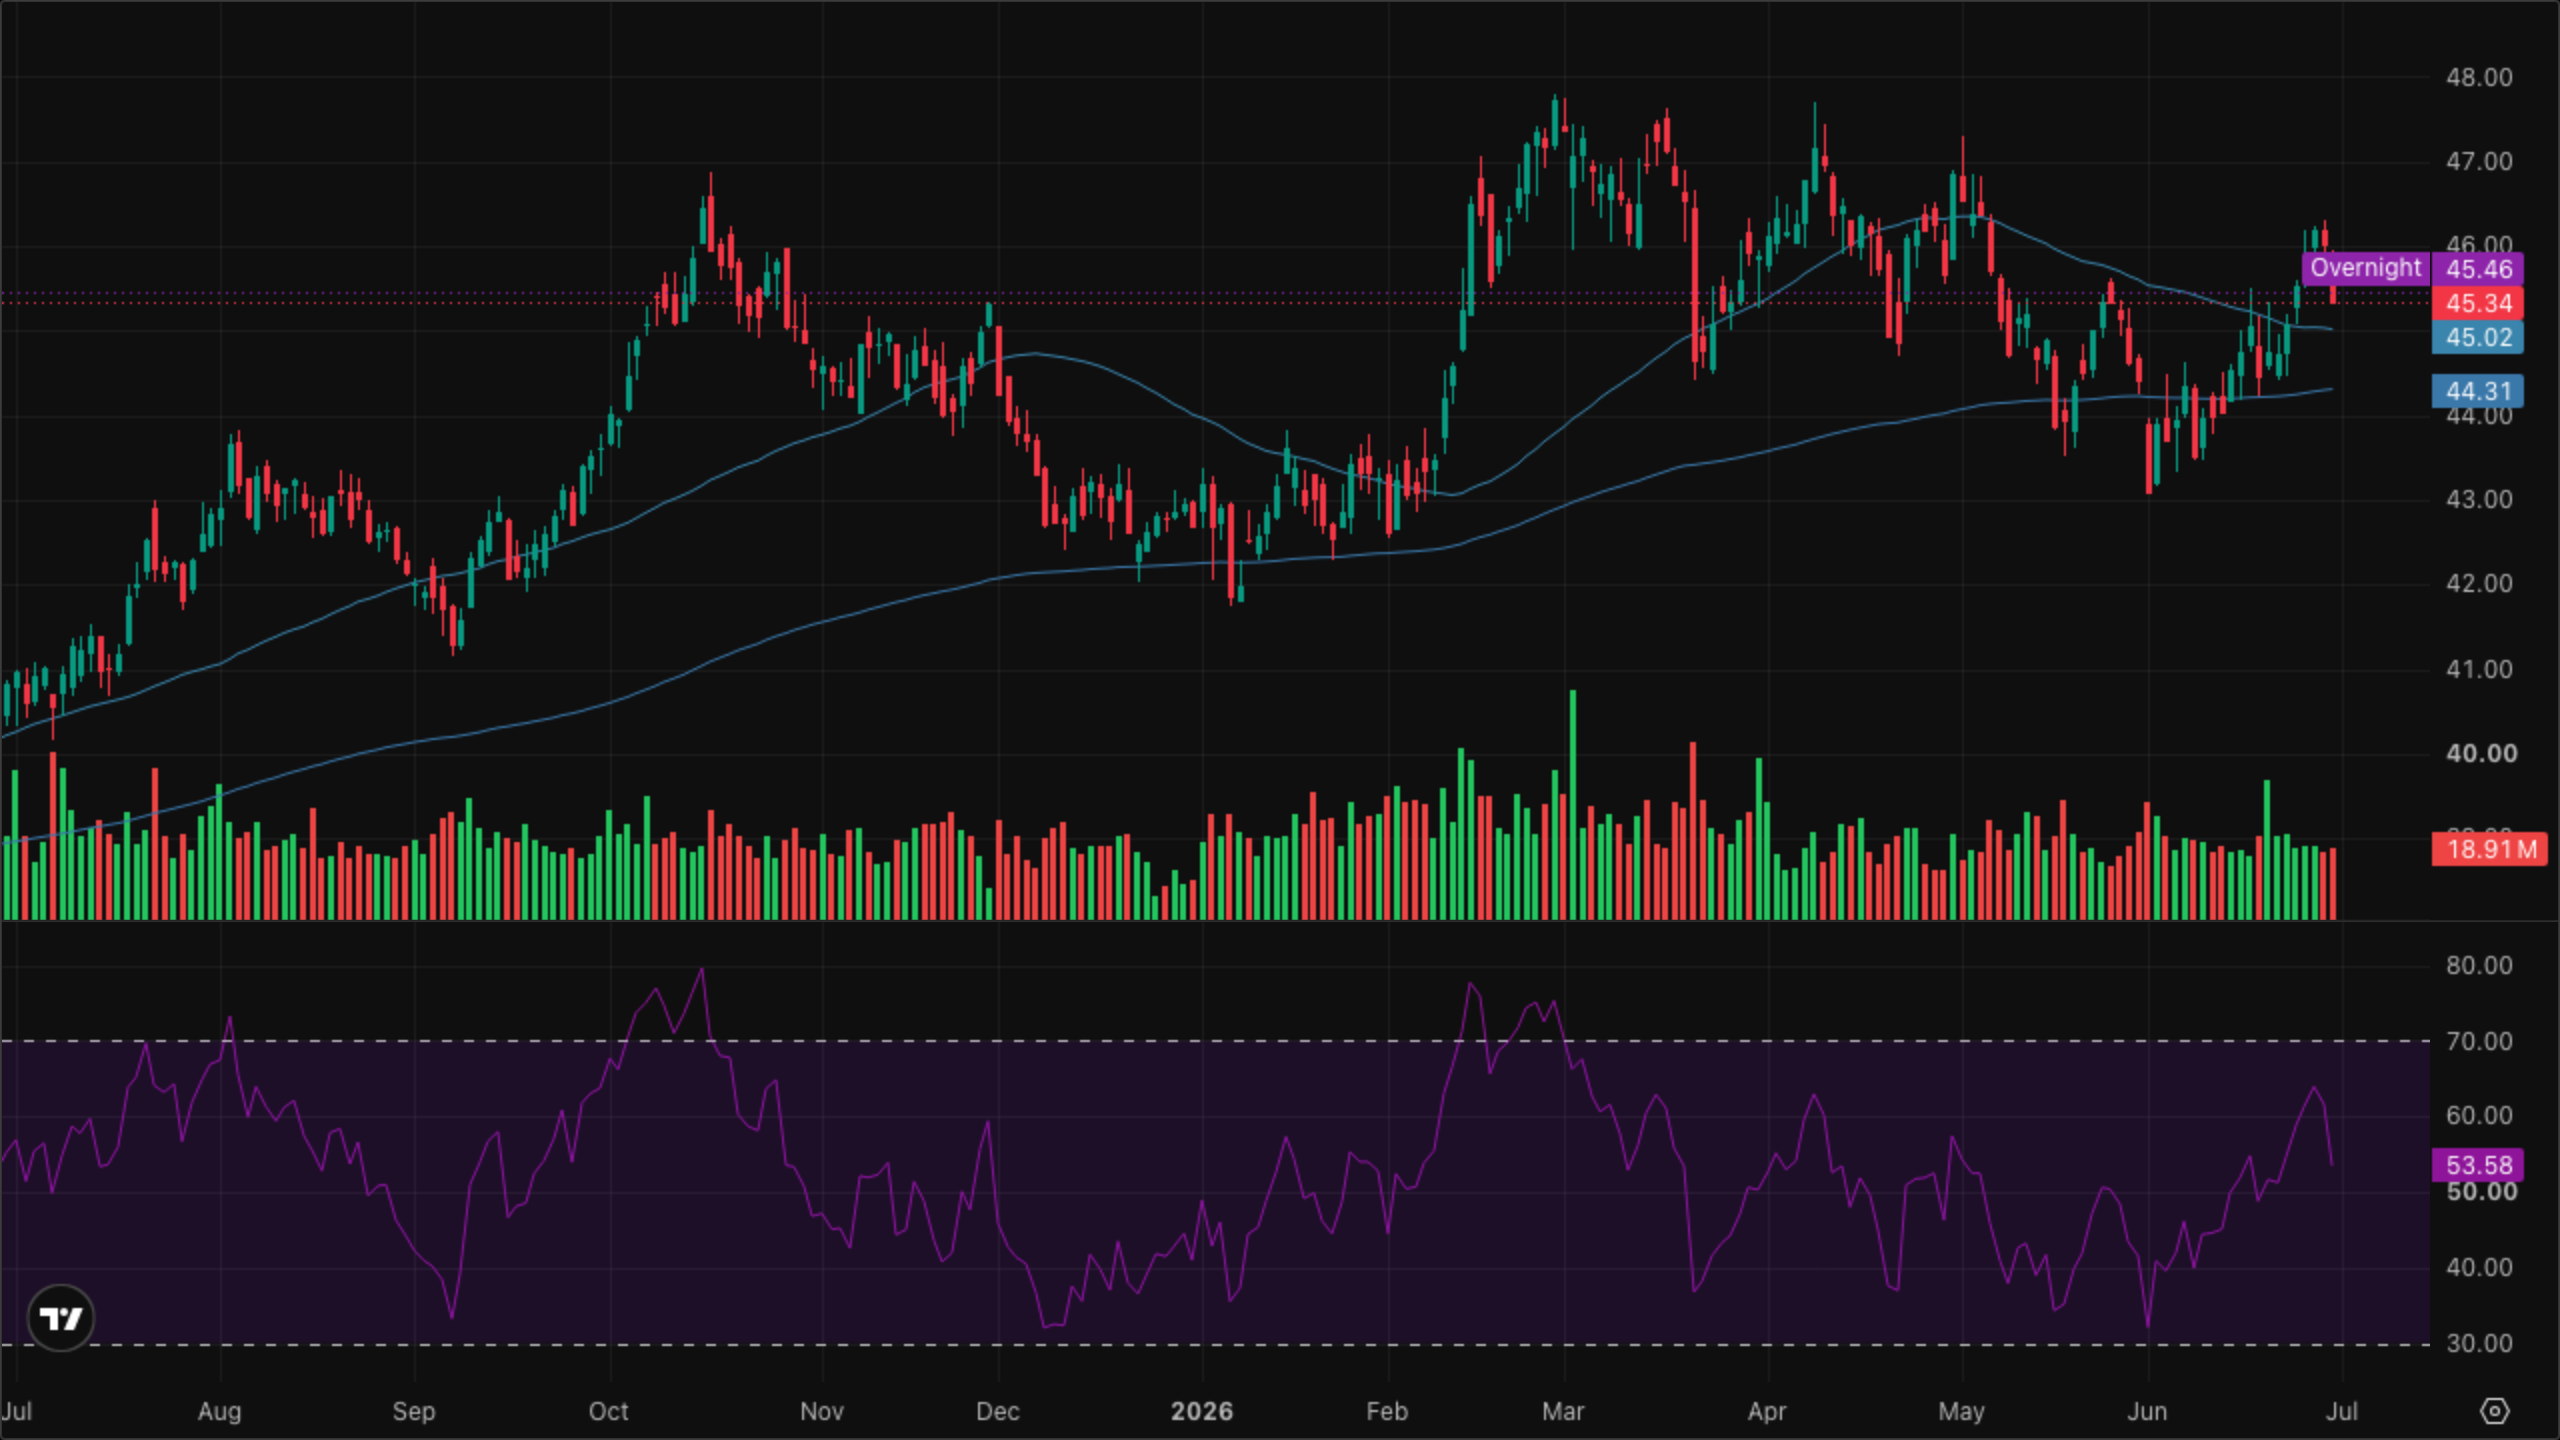
Task: Click the 45.46 overnight price value tag
Action: [2478, 268]
